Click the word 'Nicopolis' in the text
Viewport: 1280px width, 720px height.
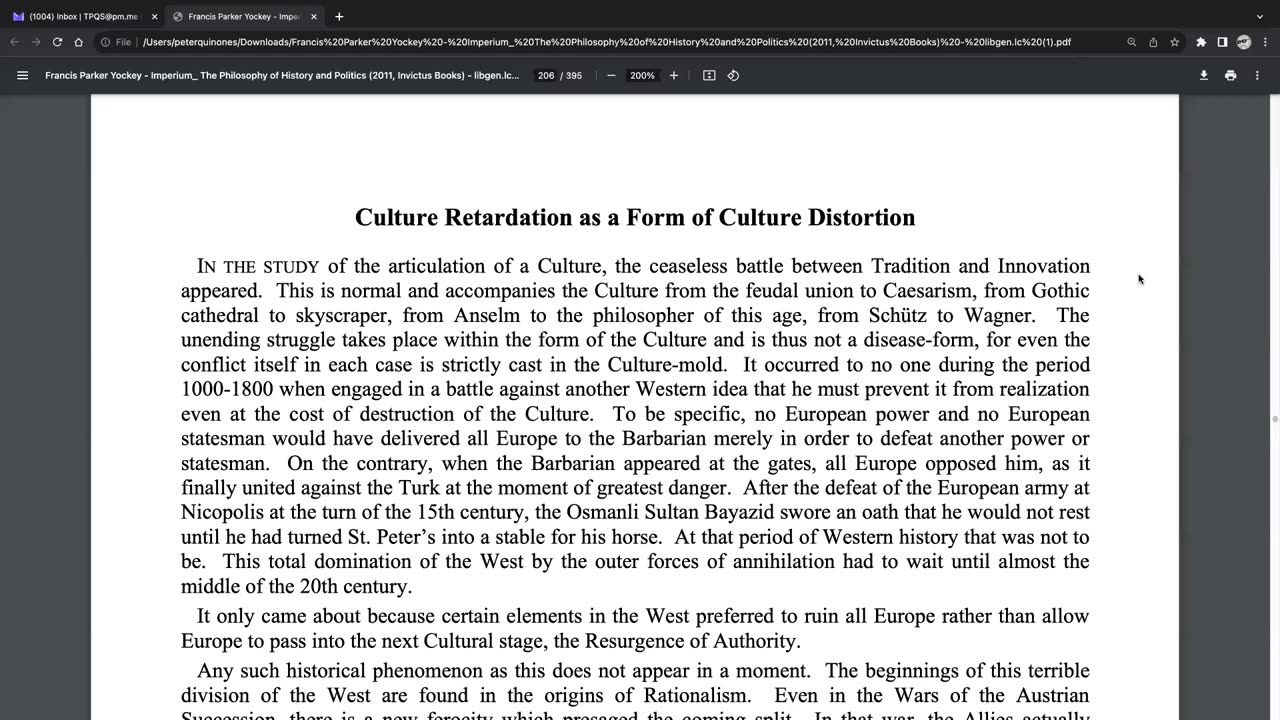click(x=220, y=513)
